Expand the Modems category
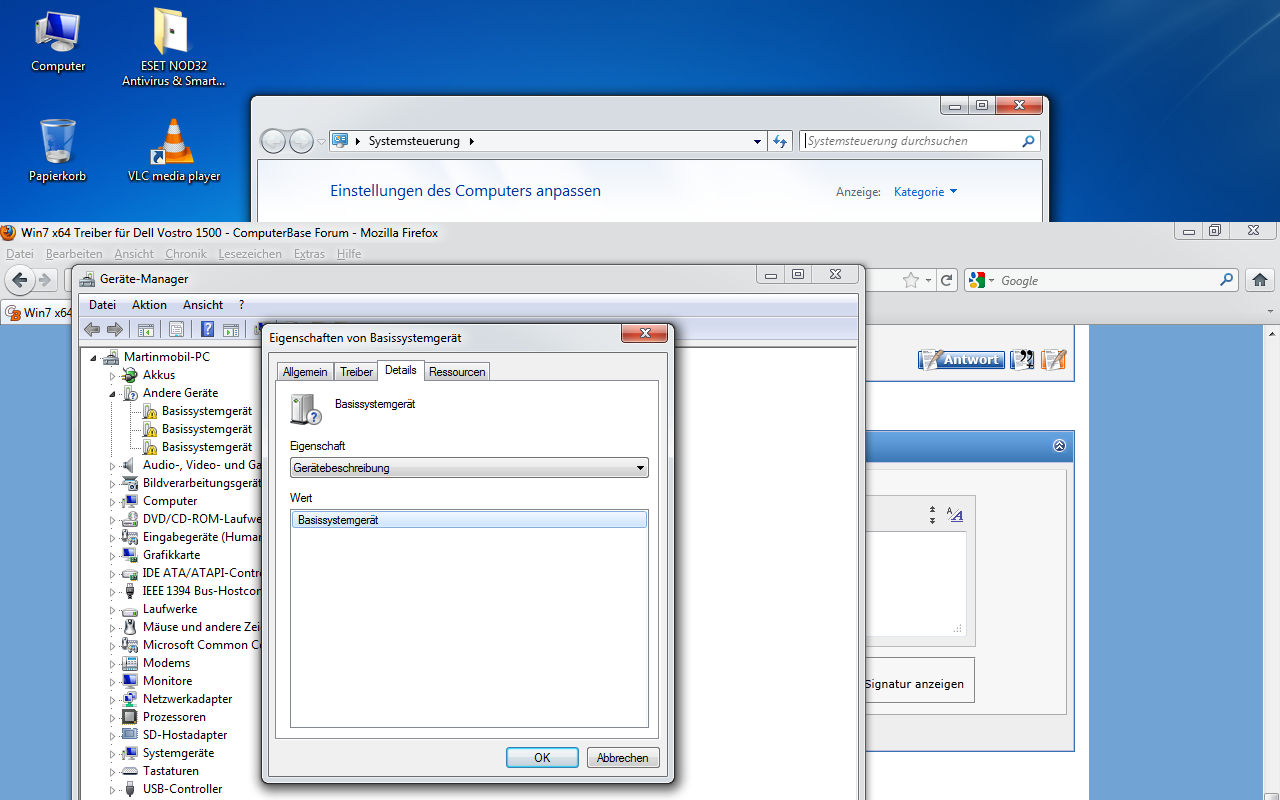Image resolution: width=1280 pixels, height=800 pixels. tap(113, 663)
